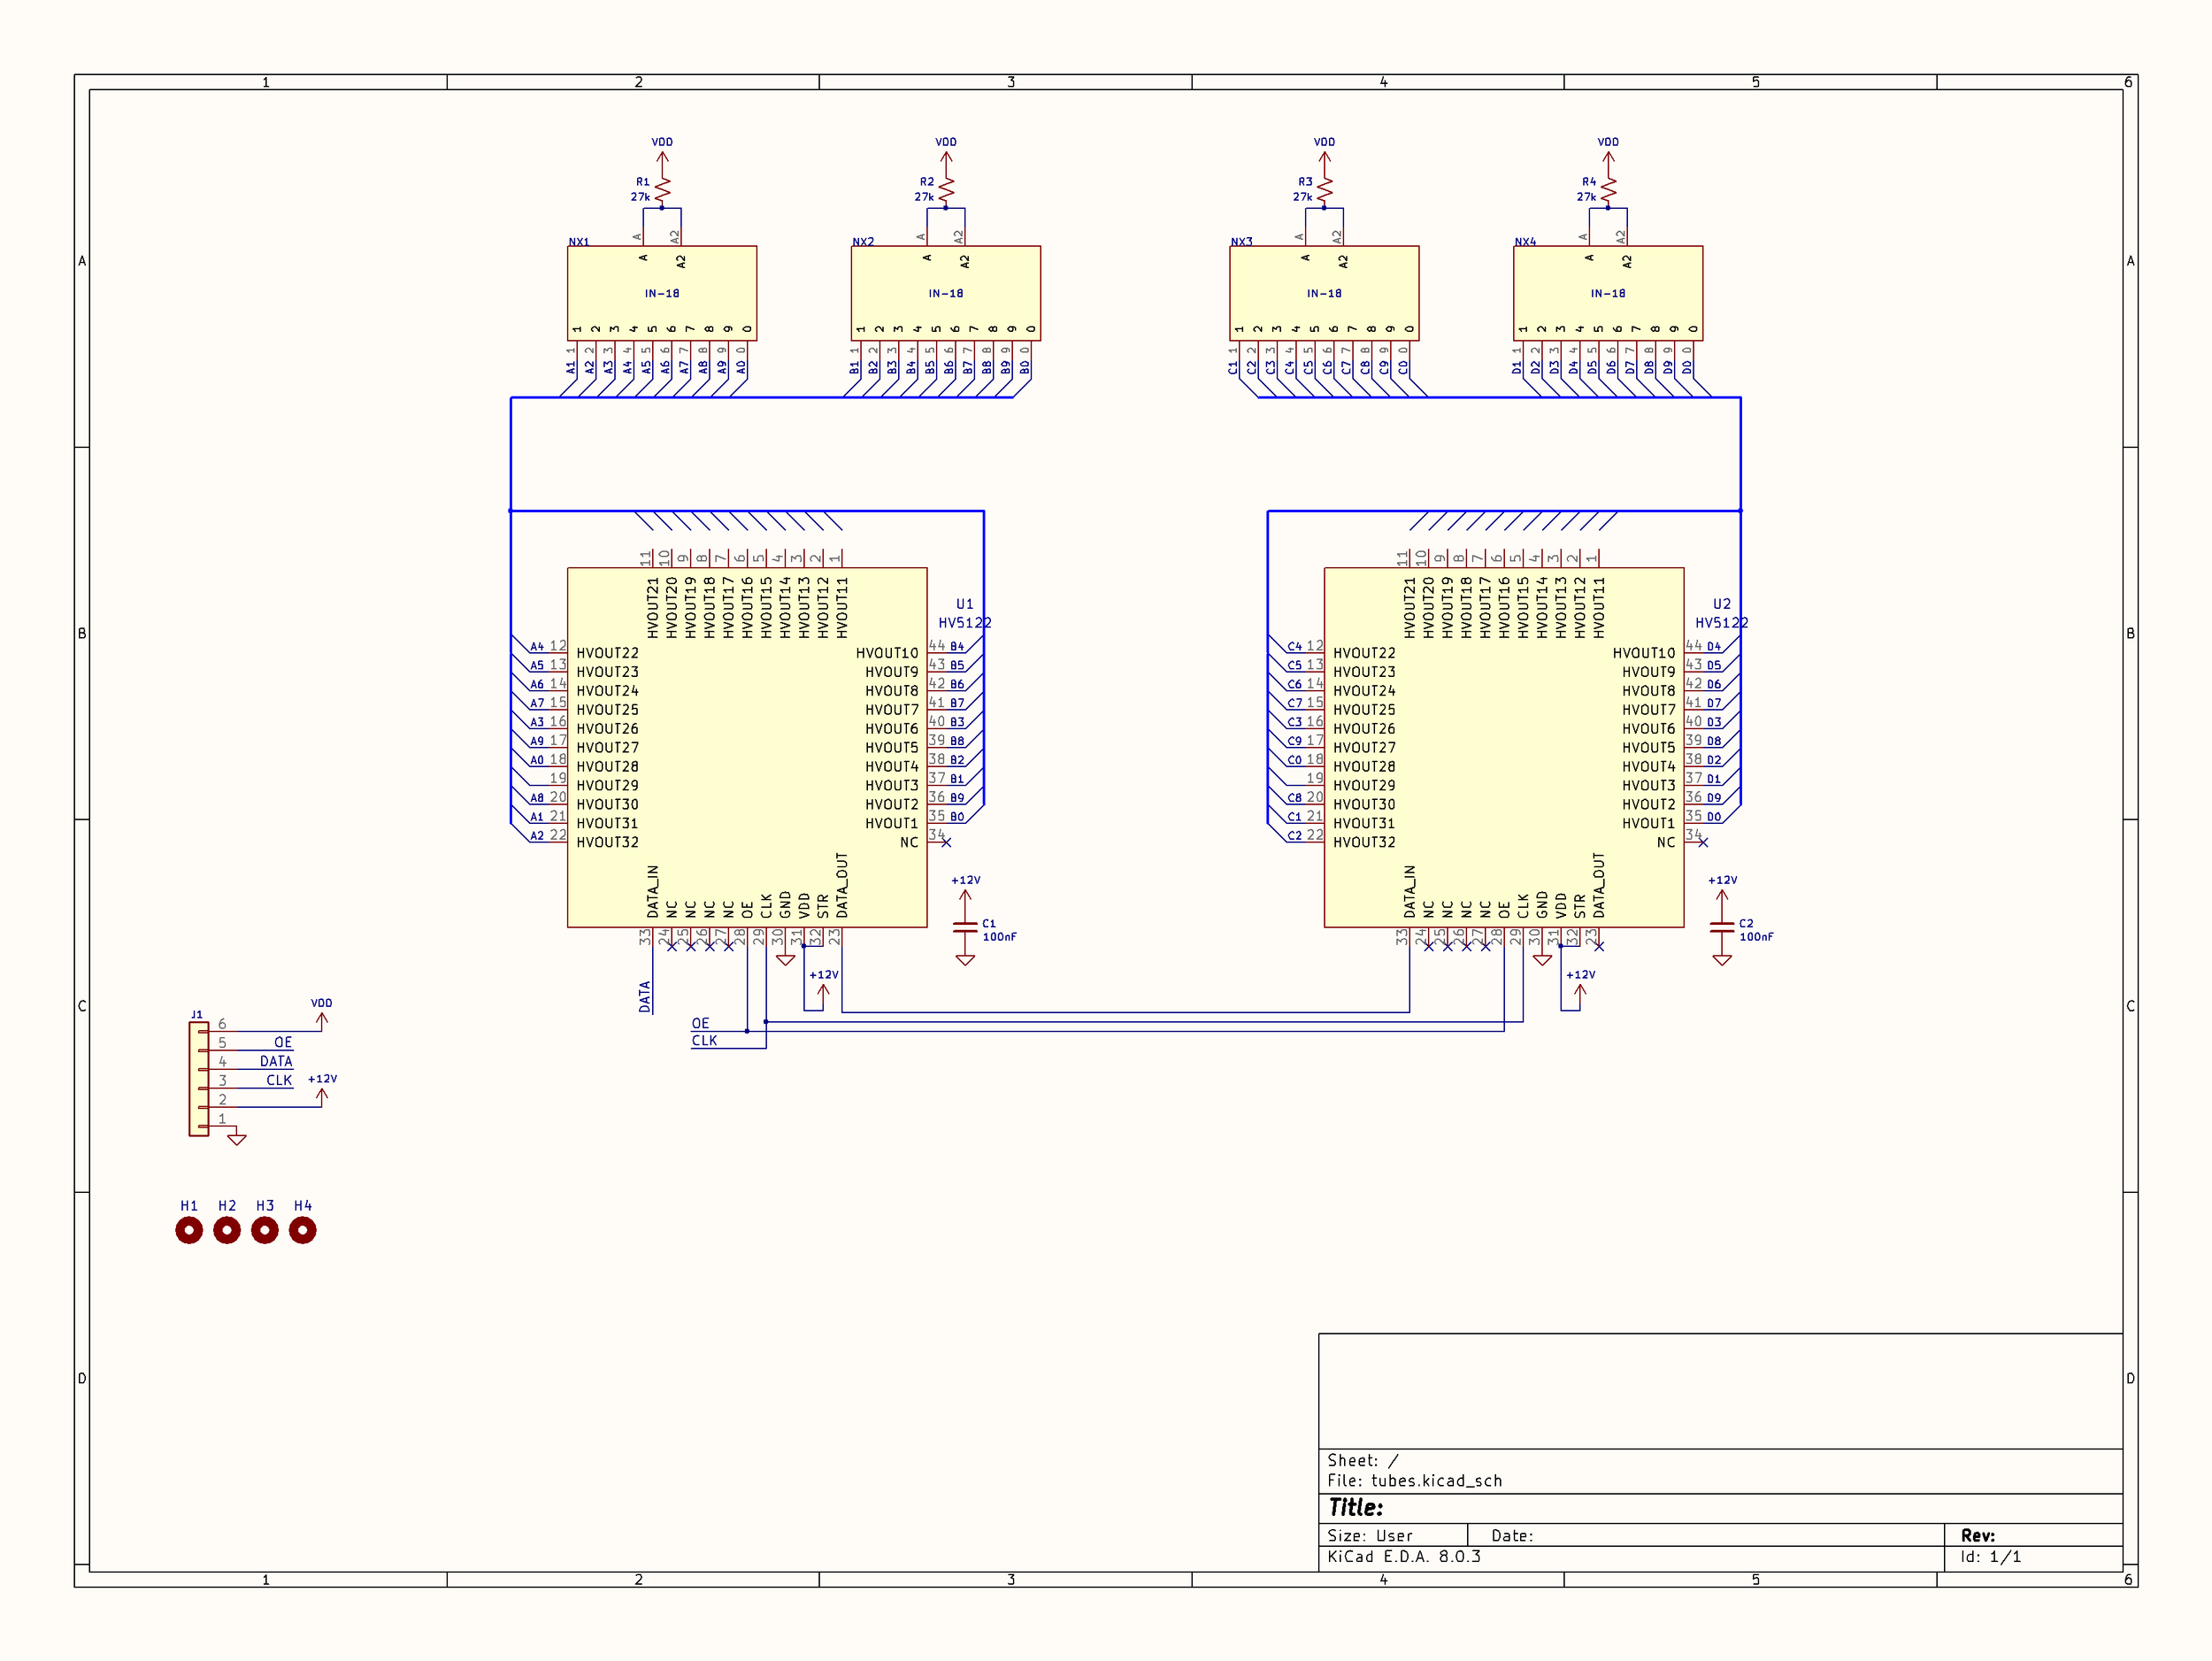
Task: Select mounting hole H4
Action: pyautogui.click(x=302, y=1230)
